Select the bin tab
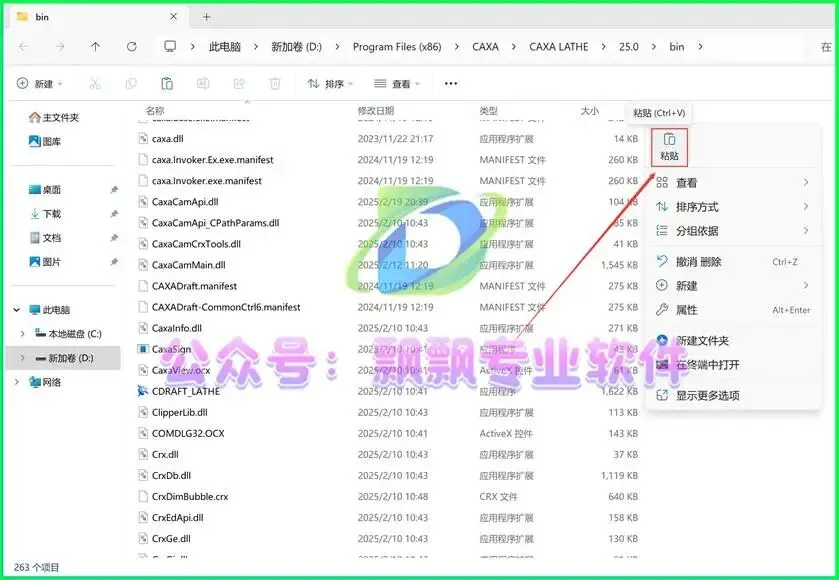Viewport: 839px width, 580px height. pyautogui.click(x=97, y=17)
